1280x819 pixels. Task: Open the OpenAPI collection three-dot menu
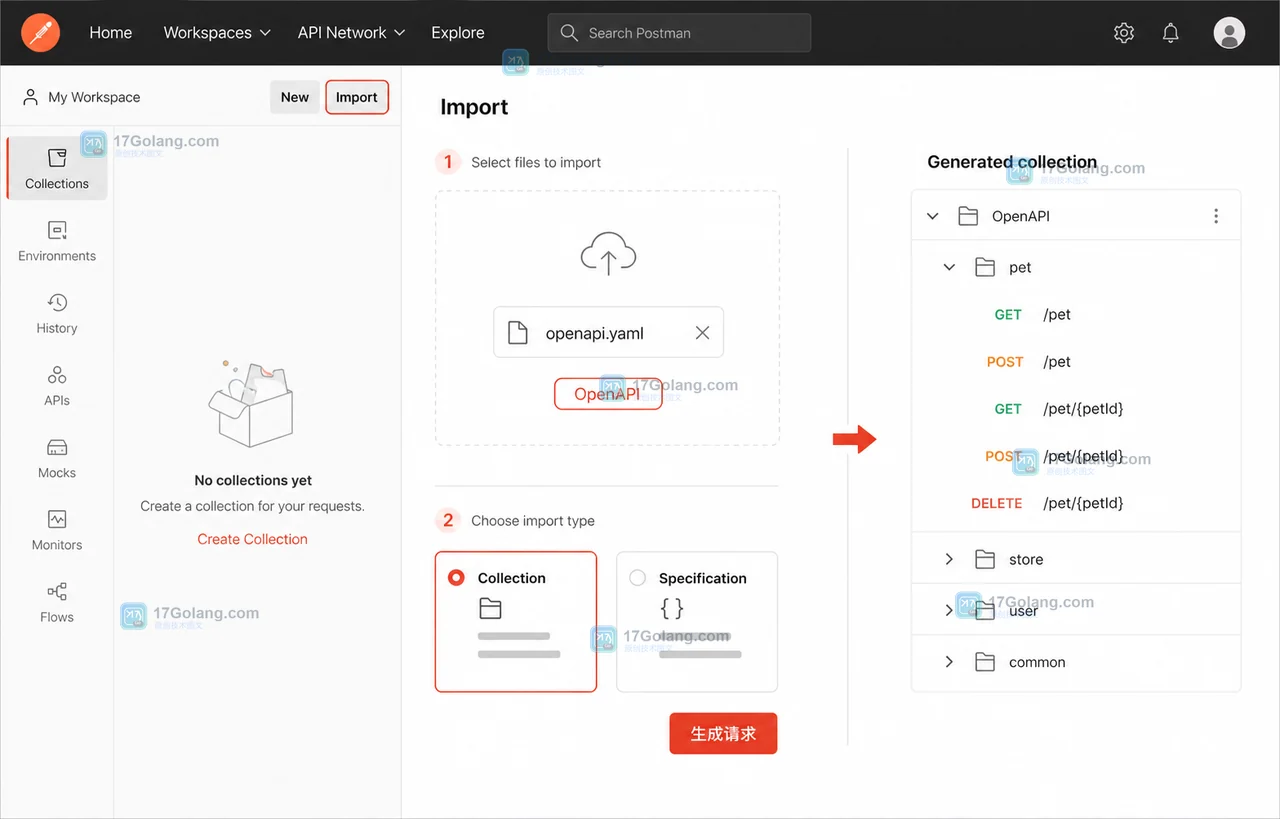pyautogui.click(x=1216, y=216)
